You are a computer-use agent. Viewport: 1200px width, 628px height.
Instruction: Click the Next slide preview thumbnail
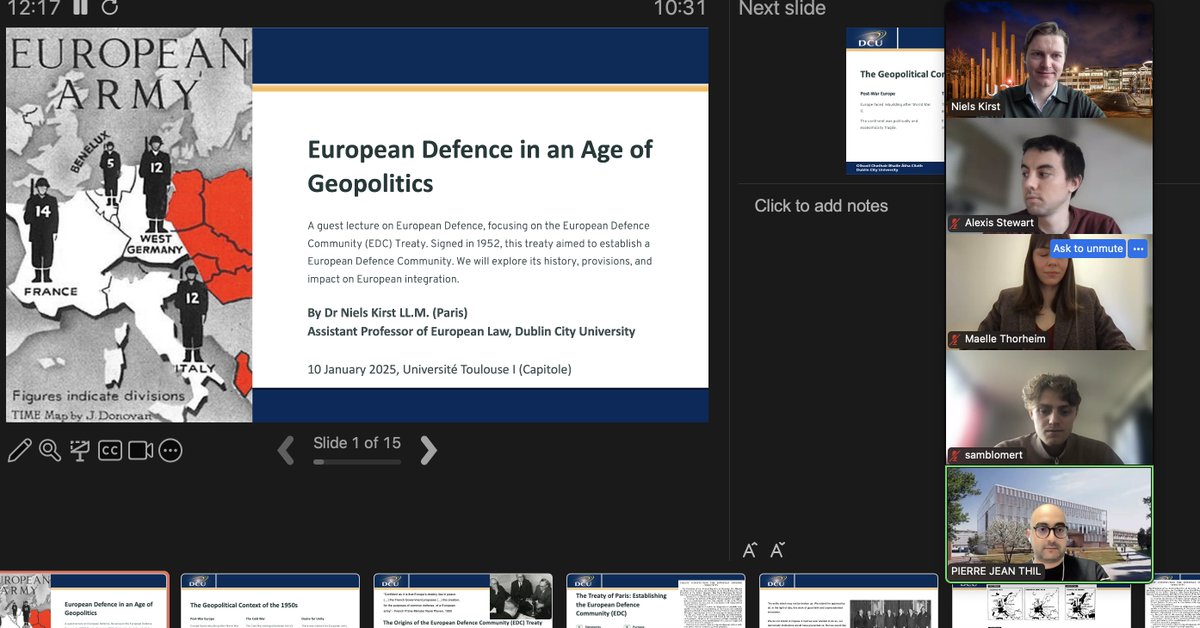point(896,101)
